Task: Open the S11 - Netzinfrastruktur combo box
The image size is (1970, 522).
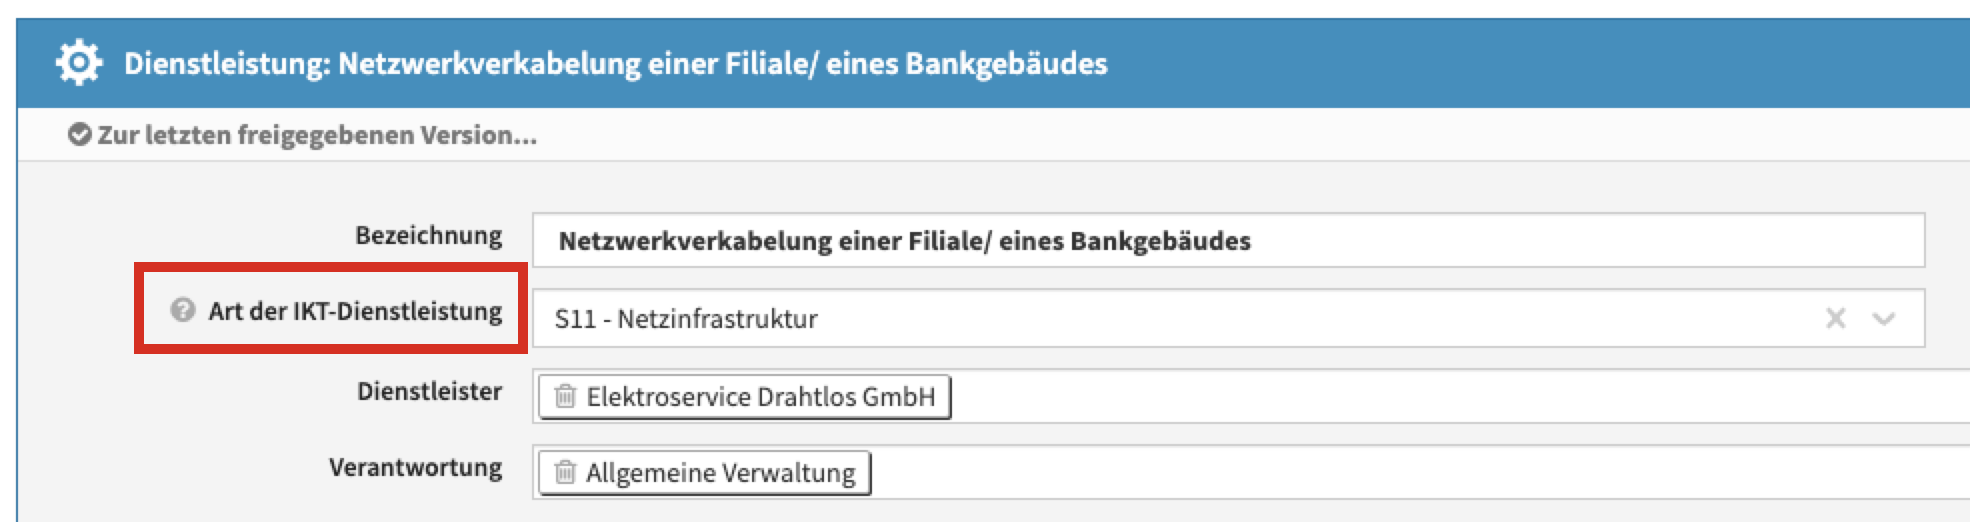Action: (x=1100, y=319)
